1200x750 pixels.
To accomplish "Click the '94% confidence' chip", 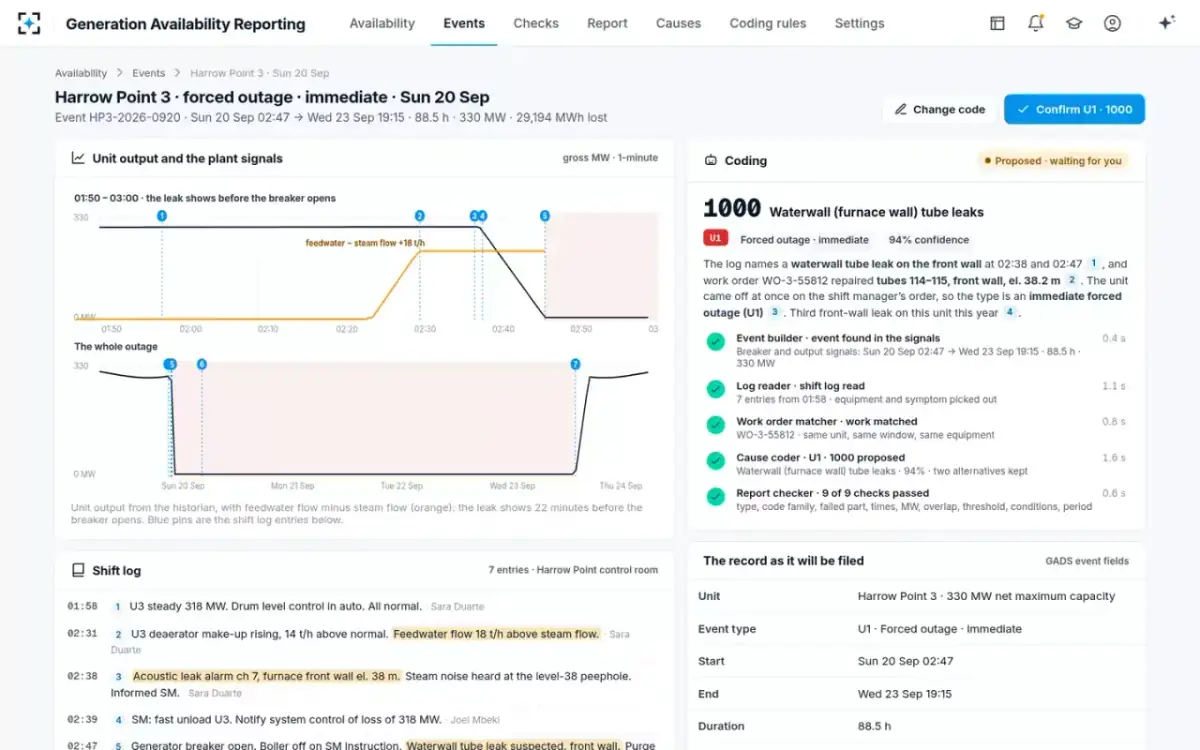I will (929, 240).
